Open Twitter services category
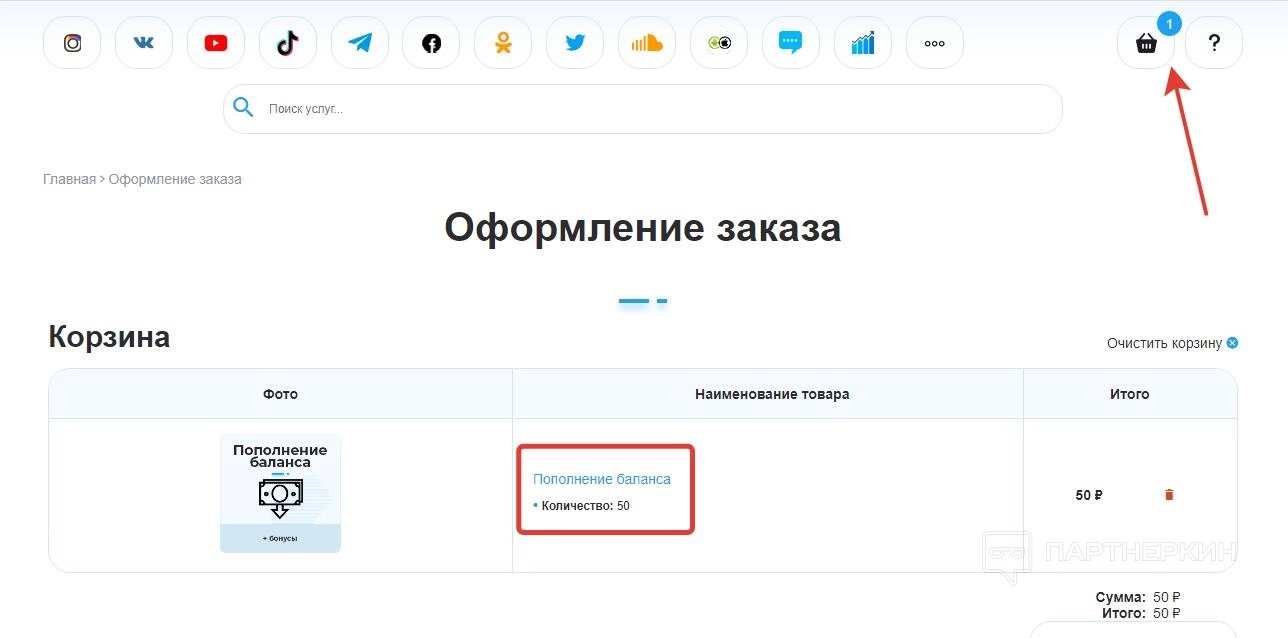This screenshot has width=1288, height=638. [575, 43]
